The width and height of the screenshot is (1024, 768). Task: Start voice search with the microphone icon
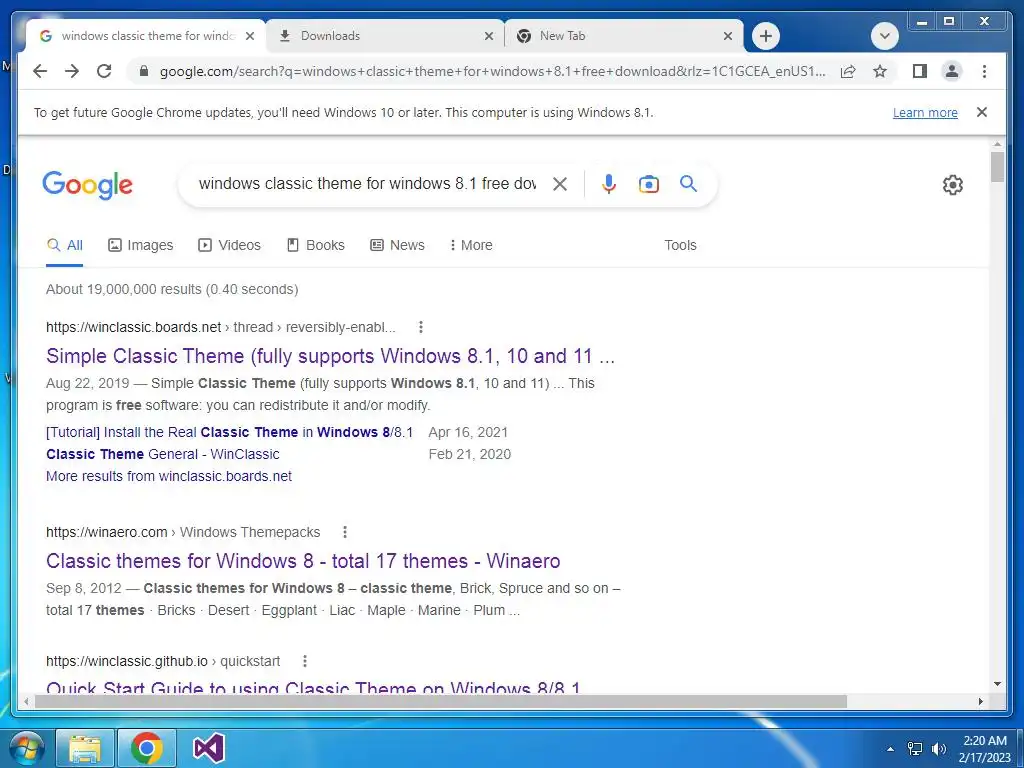pyautogui.click(x=609, y=184)
